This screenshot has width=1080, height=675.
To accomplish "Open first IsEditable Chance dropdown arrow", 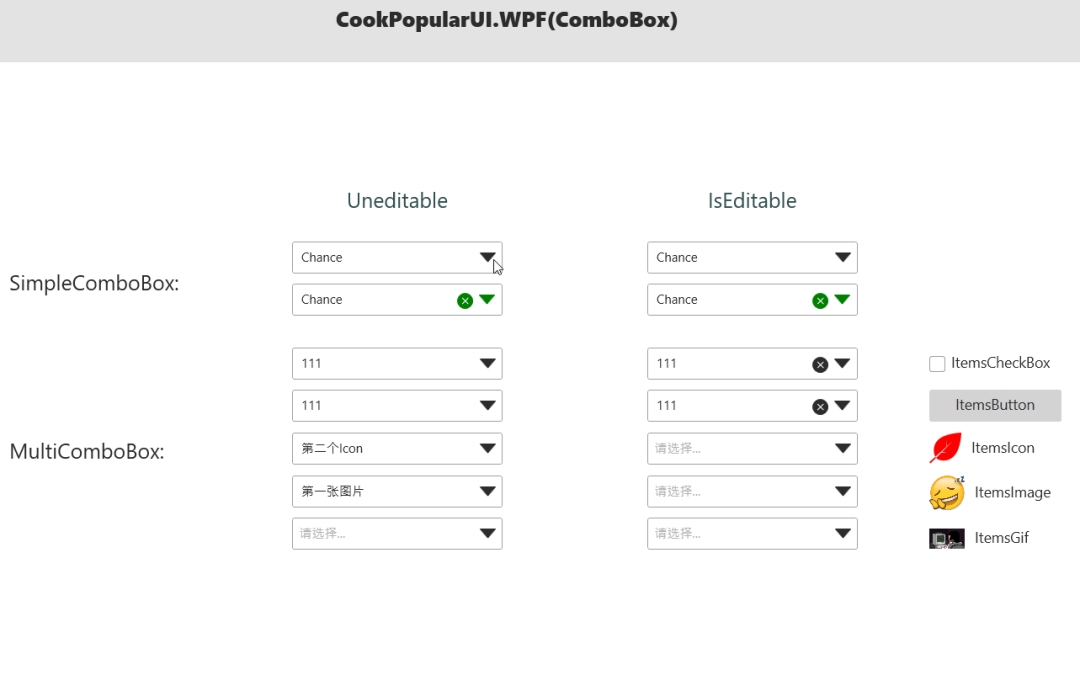I will 842,257.
